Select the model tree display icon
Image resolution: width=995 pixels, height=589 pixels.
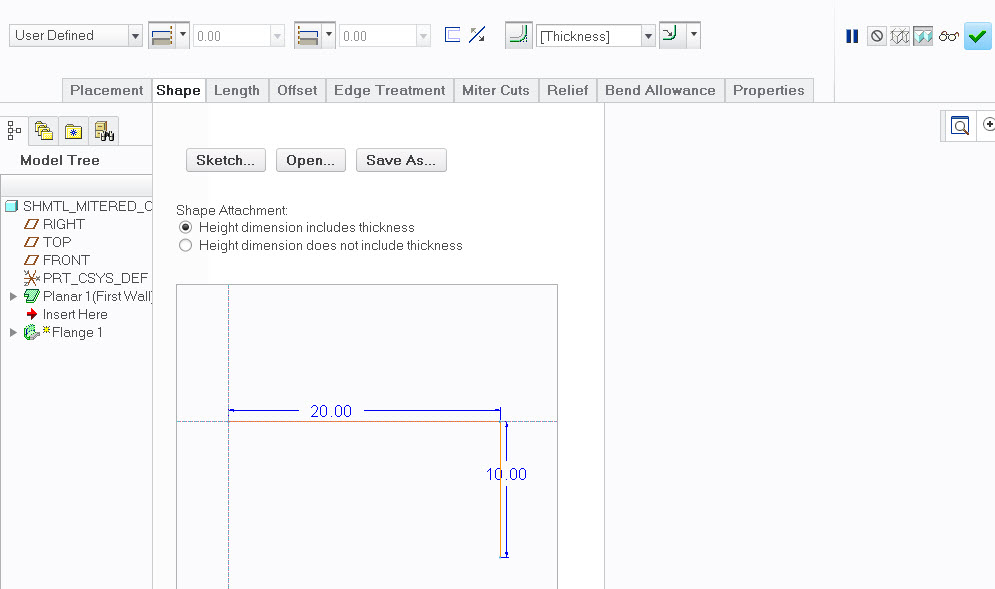point(14,130)
